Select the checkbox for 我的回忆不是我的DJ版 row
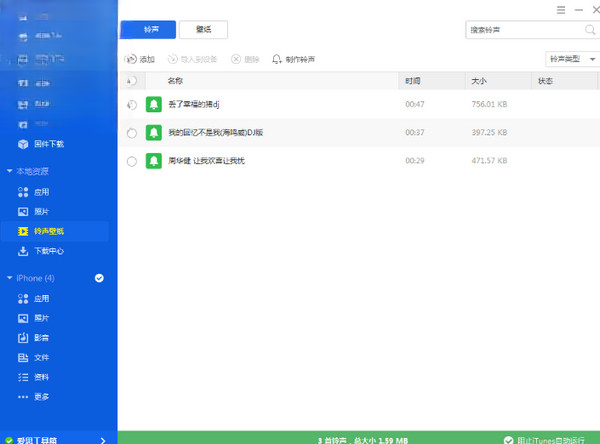Image resolution: width=600 pixels, height=444 pixels. [x=132, y=133]
